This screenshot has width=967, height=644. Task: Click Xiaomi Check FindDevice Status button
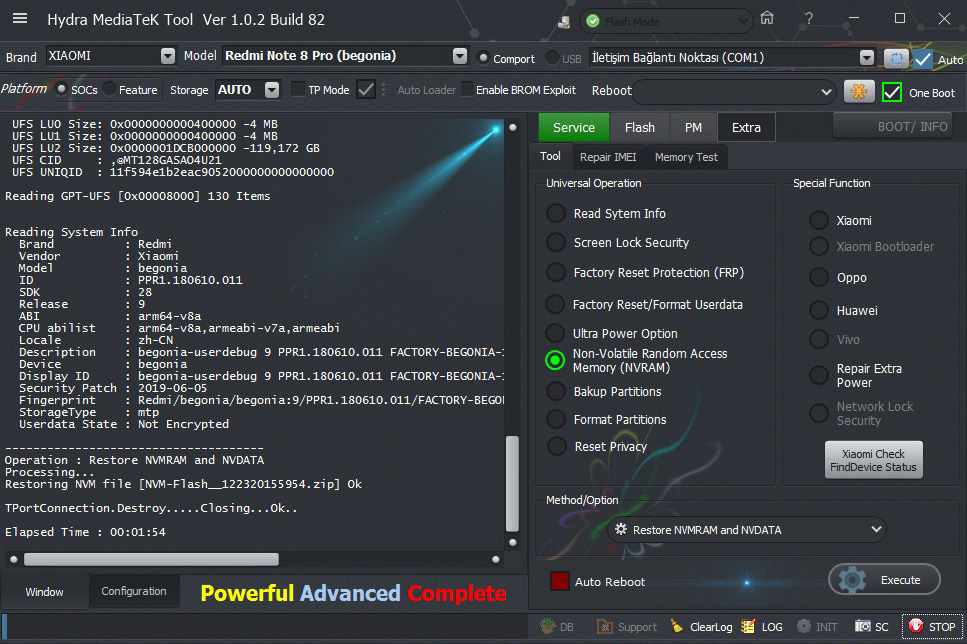click(x=873, y=460)
